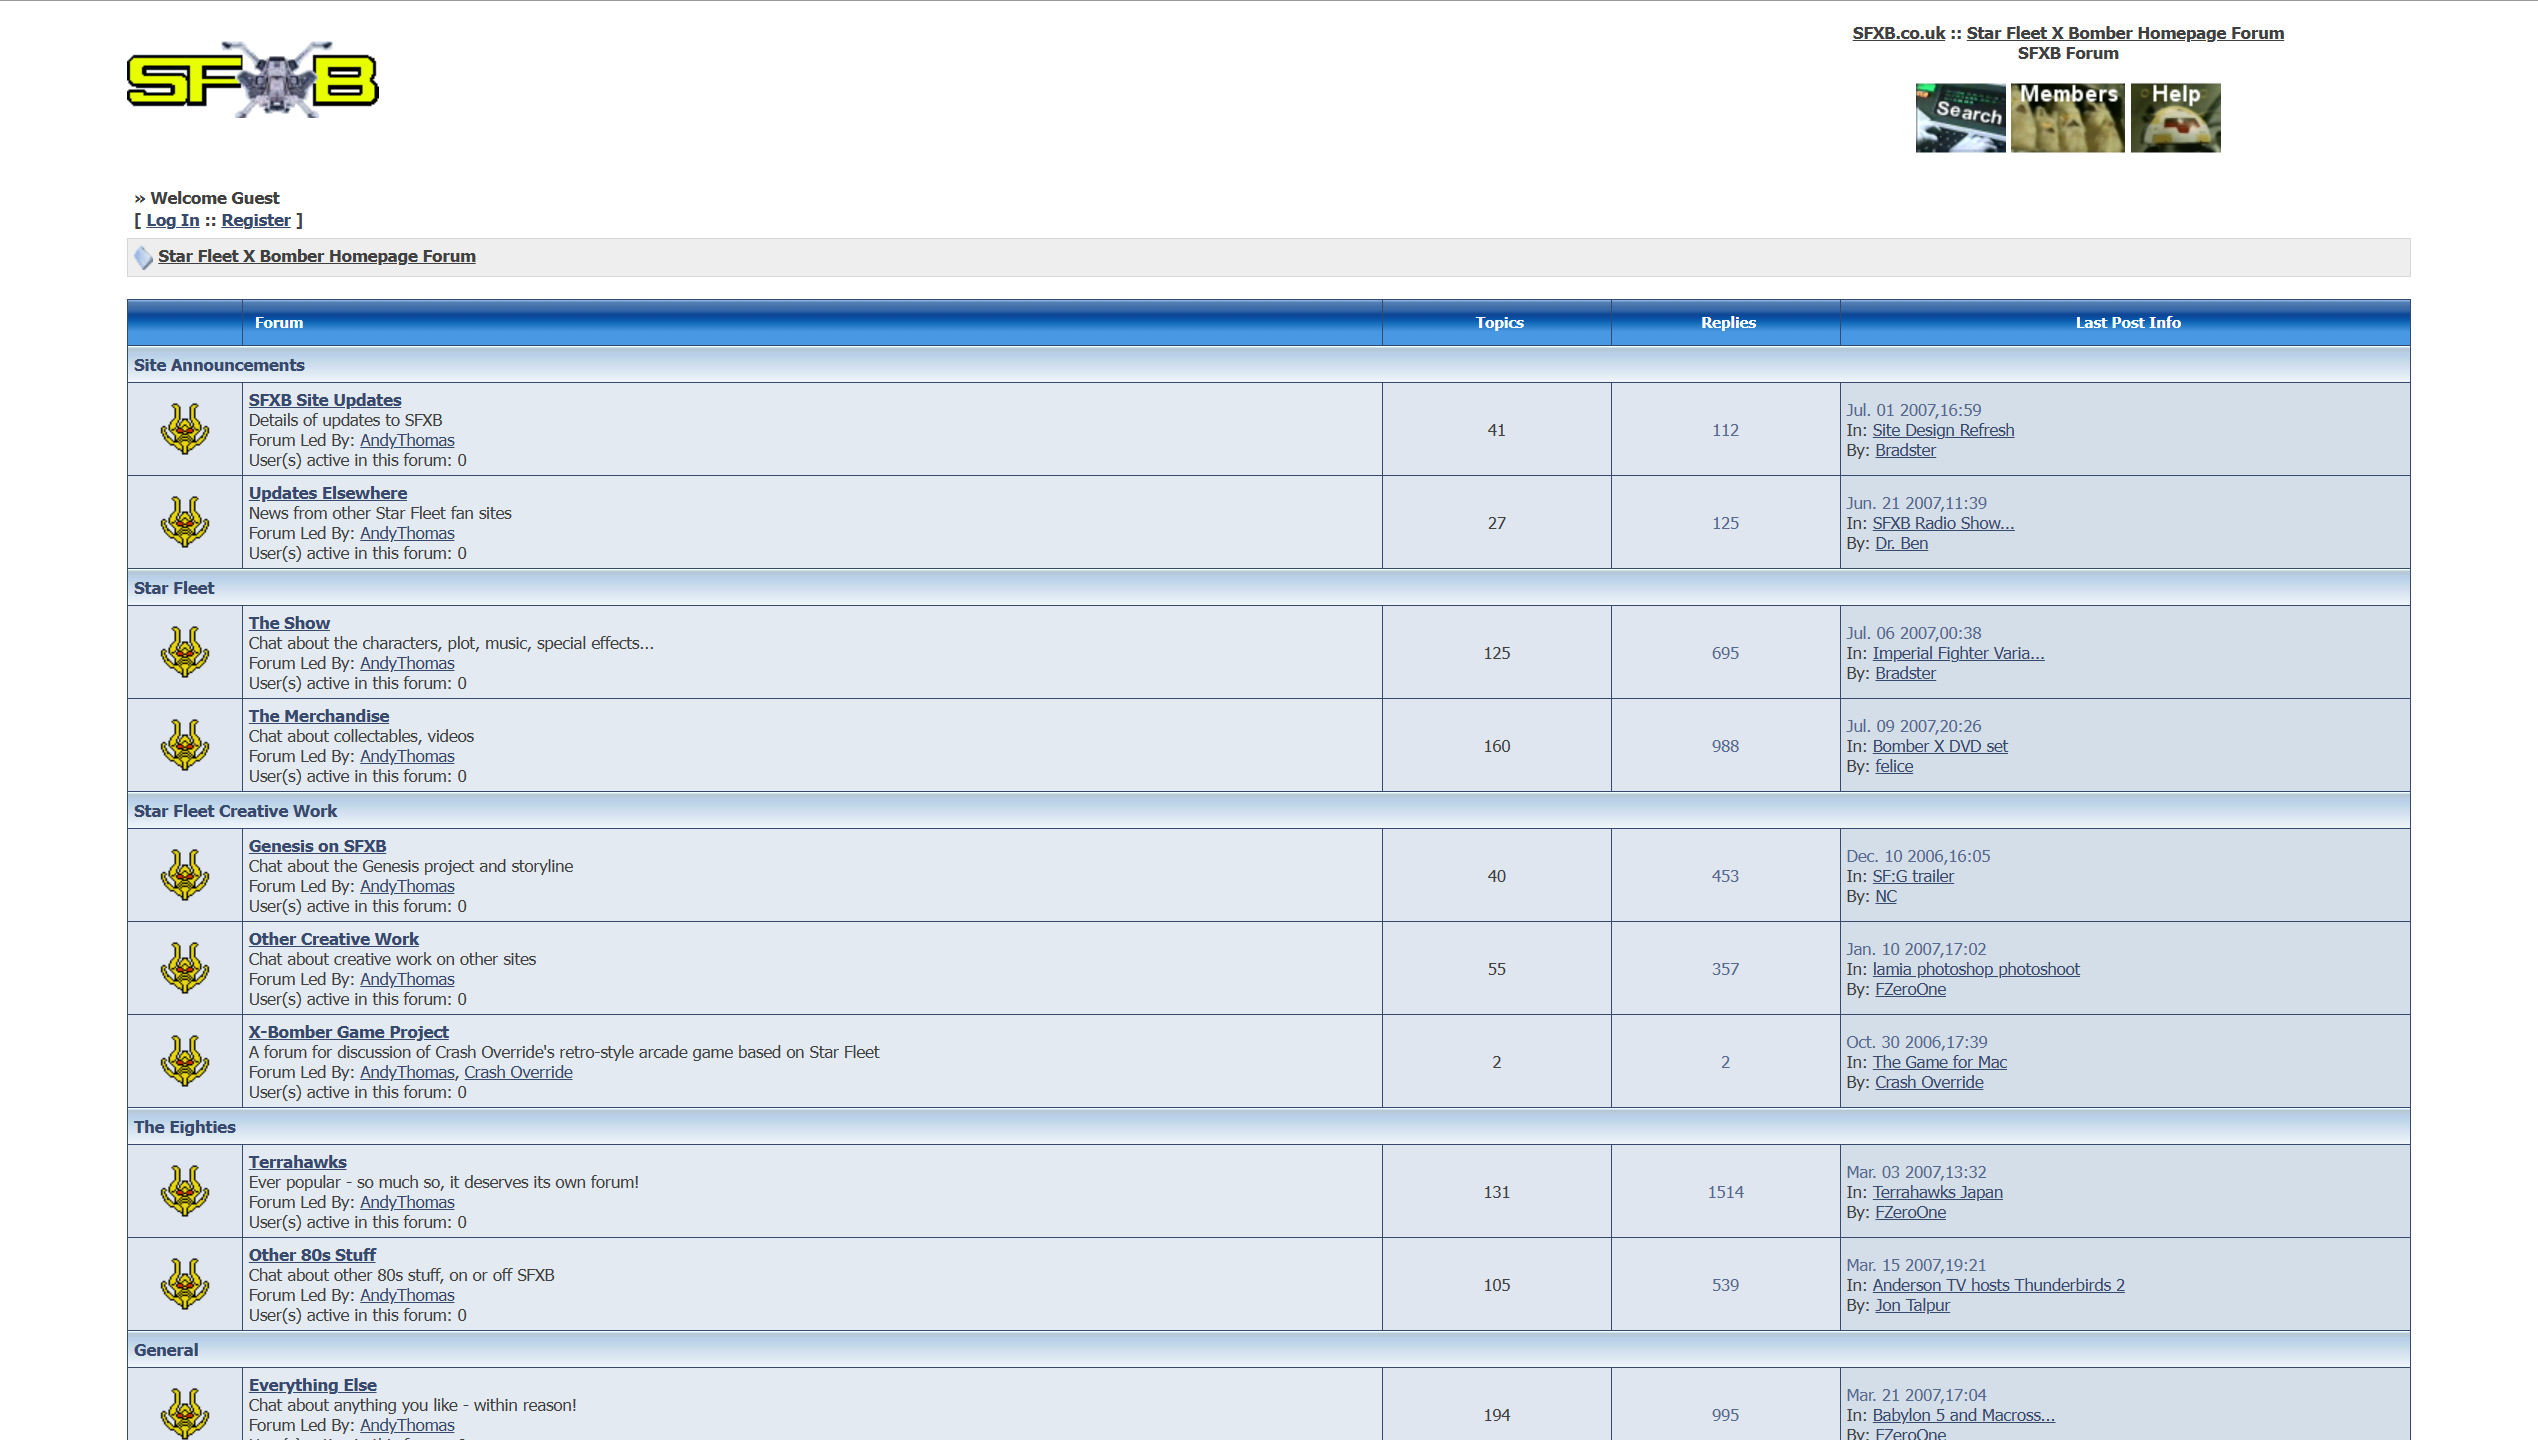Open the Help image button
Image resolution: width=2538 pixels, height=1440 pixels.
point(2175,118)
